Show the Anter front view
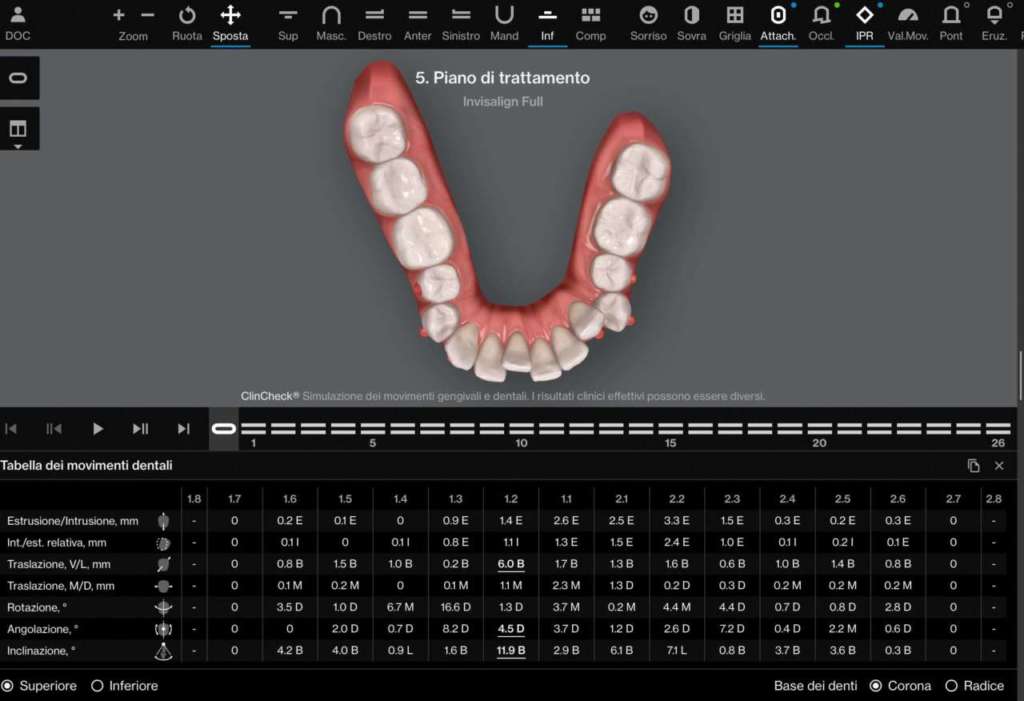 [417, 23]
